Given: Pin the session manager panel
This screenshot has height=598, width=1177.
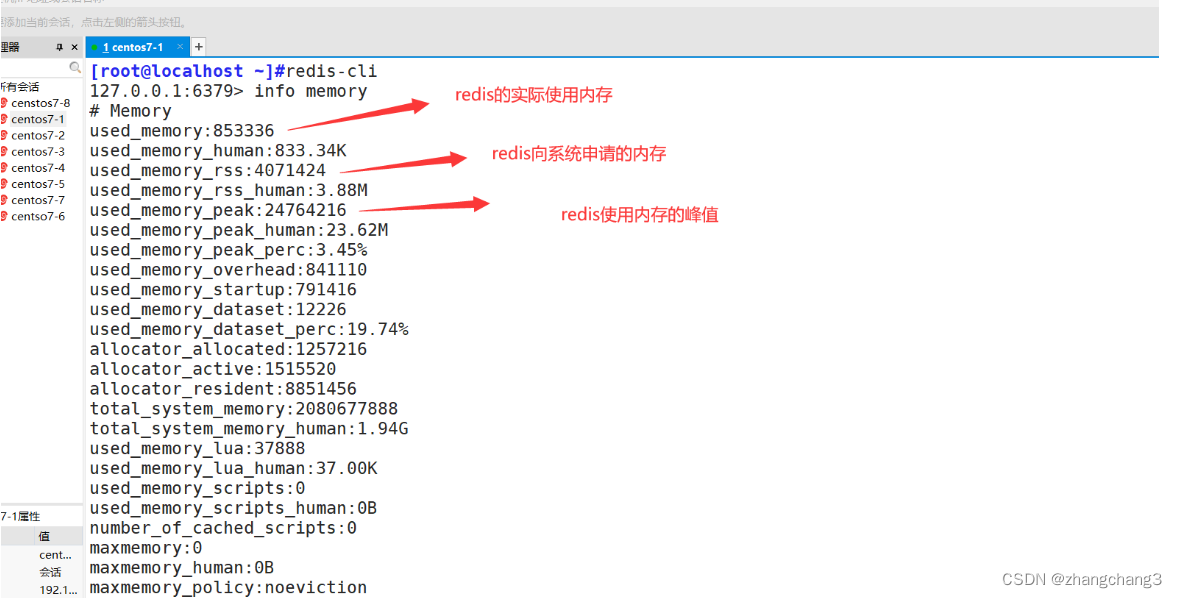Looking at the screenshot, I should pos(59,47).
